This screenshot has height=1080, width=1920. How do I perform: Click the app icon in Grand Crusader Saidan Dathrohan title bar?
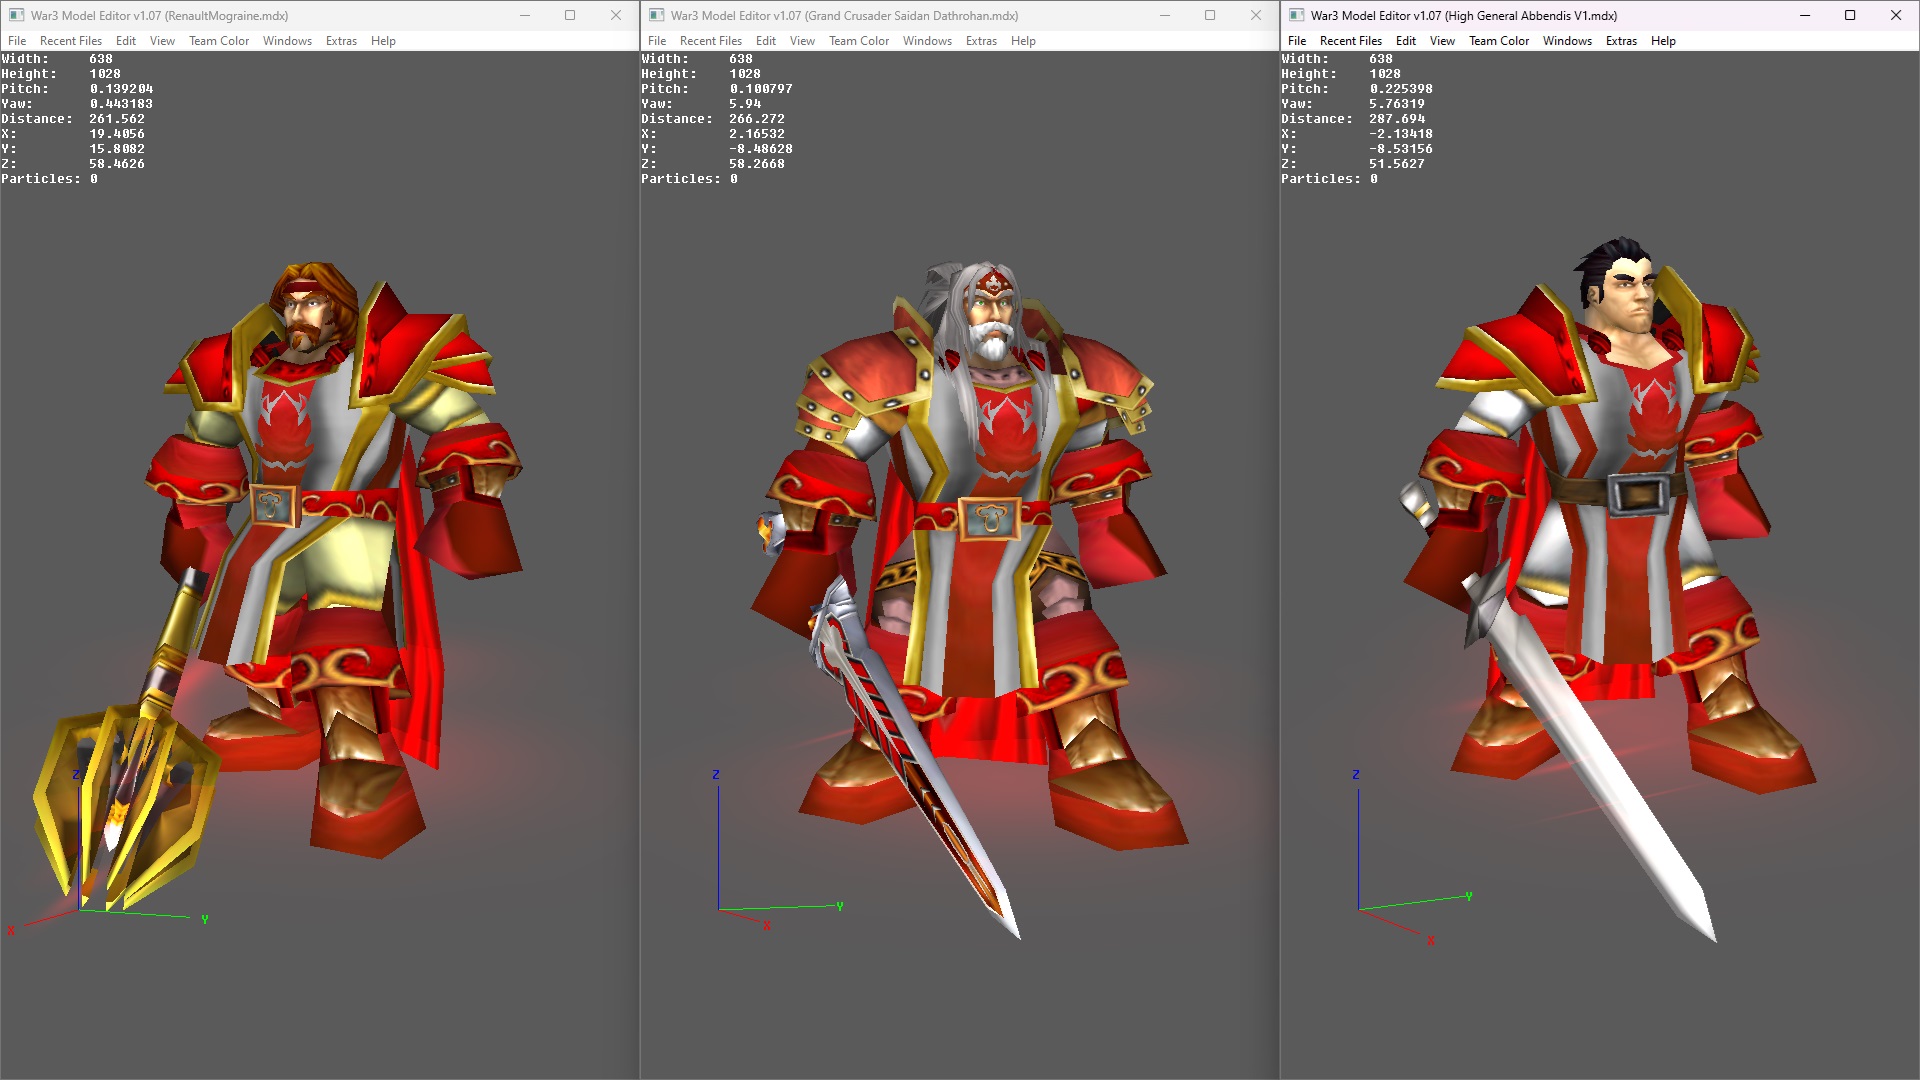click(656, 15)
